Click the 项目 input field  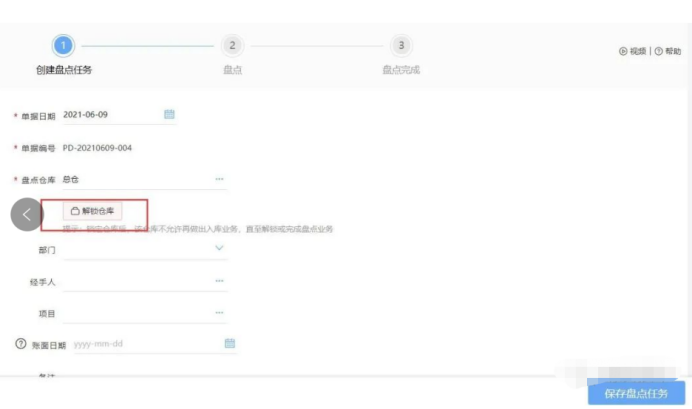click(x=145, y=313)
